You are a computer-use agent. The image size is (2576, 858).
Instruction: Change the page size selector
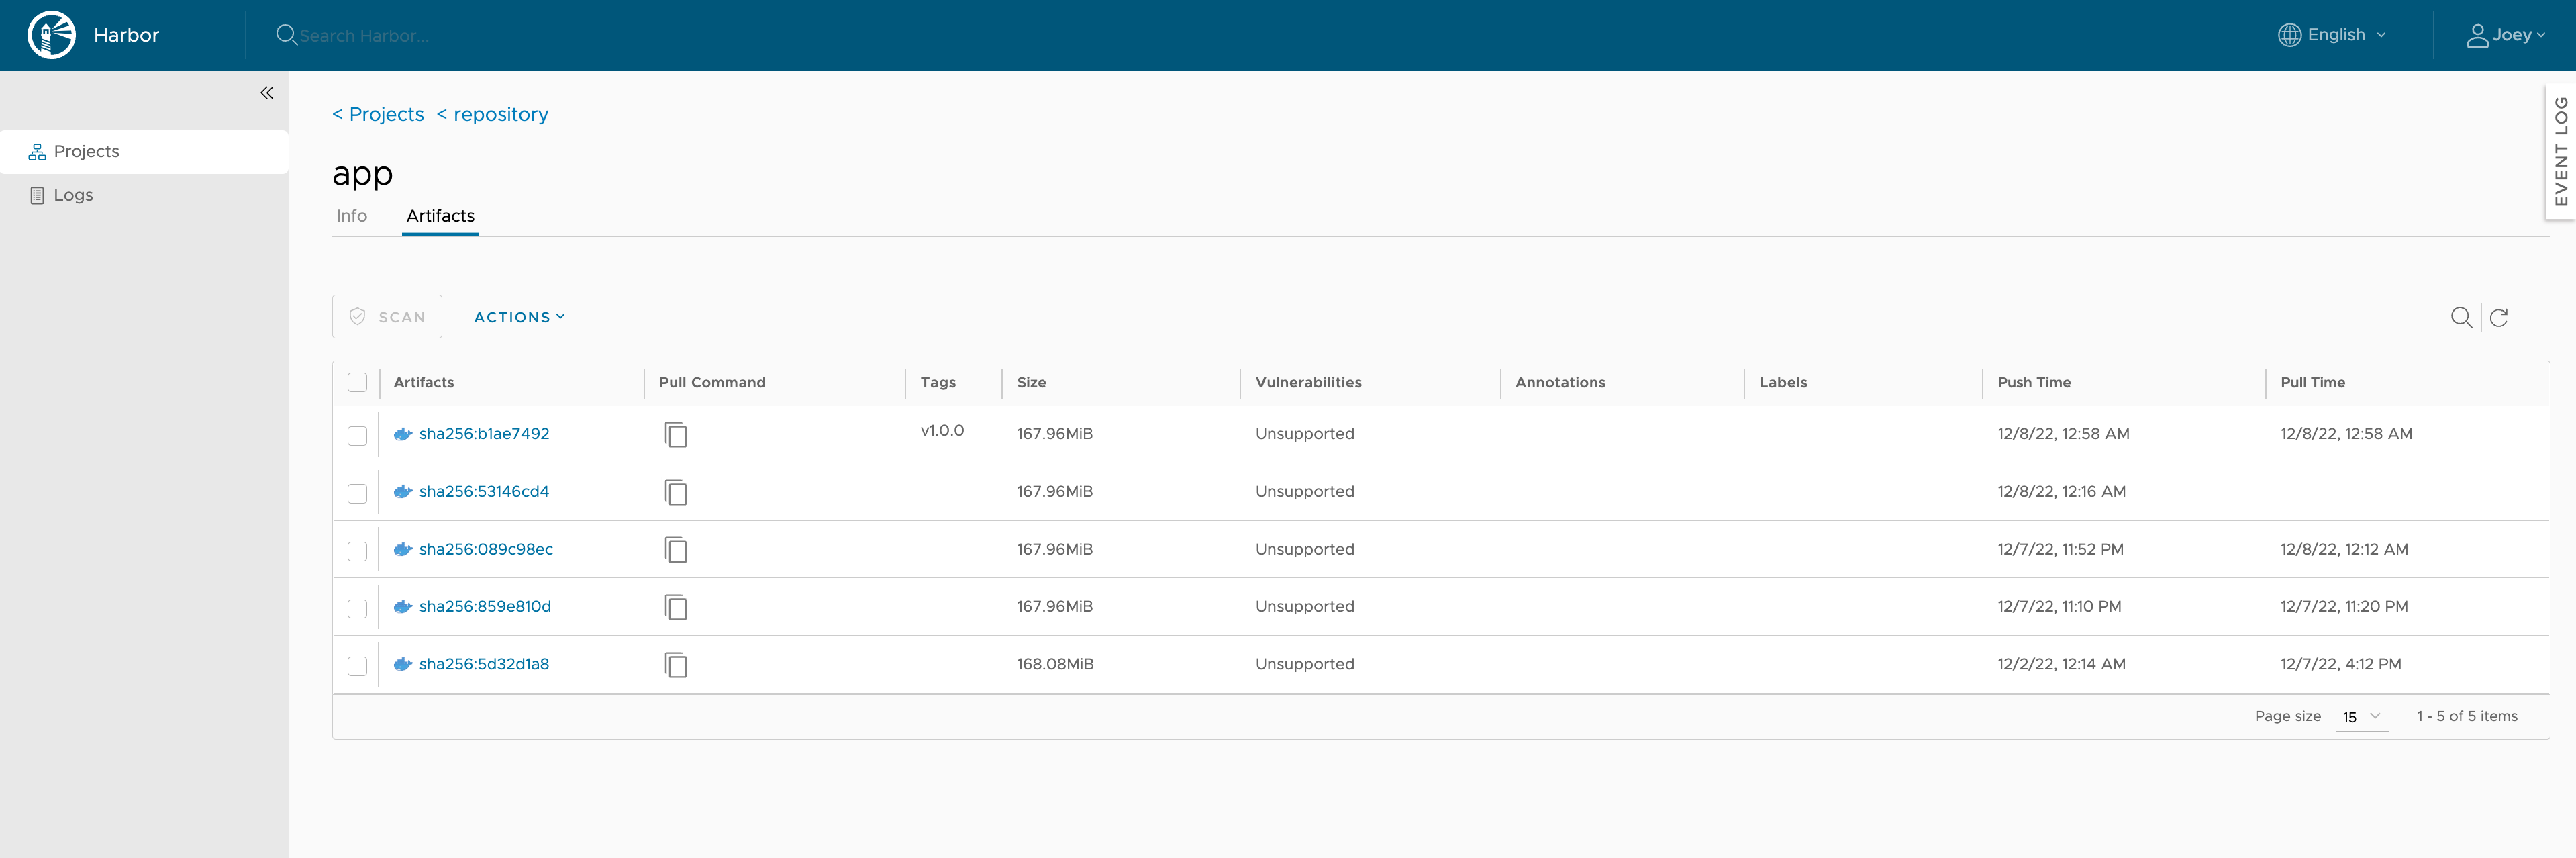pyautogui.click(x=2361, y=717)
